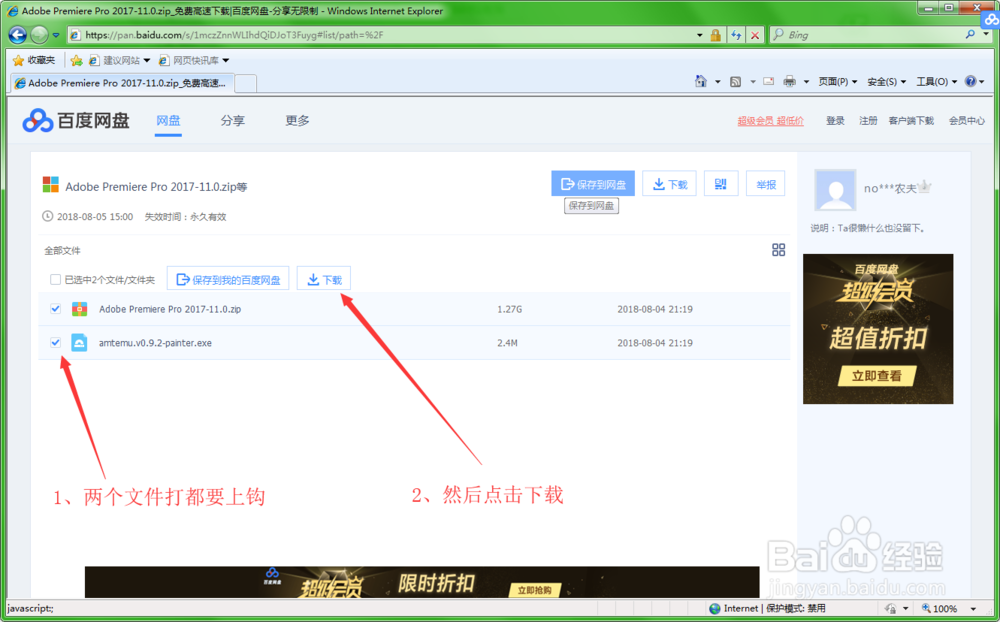Open the 建议网站 dropdown

click(119, 61)
